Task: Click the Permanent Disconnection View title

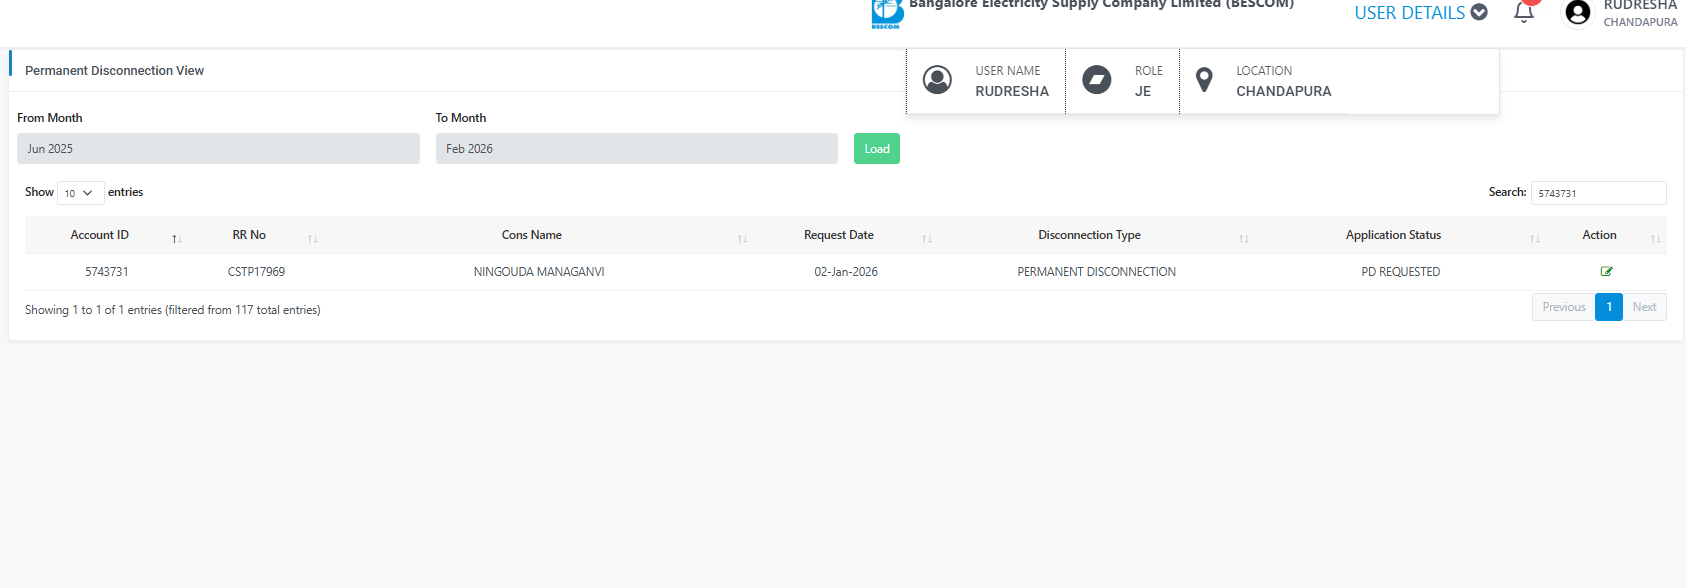Action: pyautogui.click(x=114, y=71)
